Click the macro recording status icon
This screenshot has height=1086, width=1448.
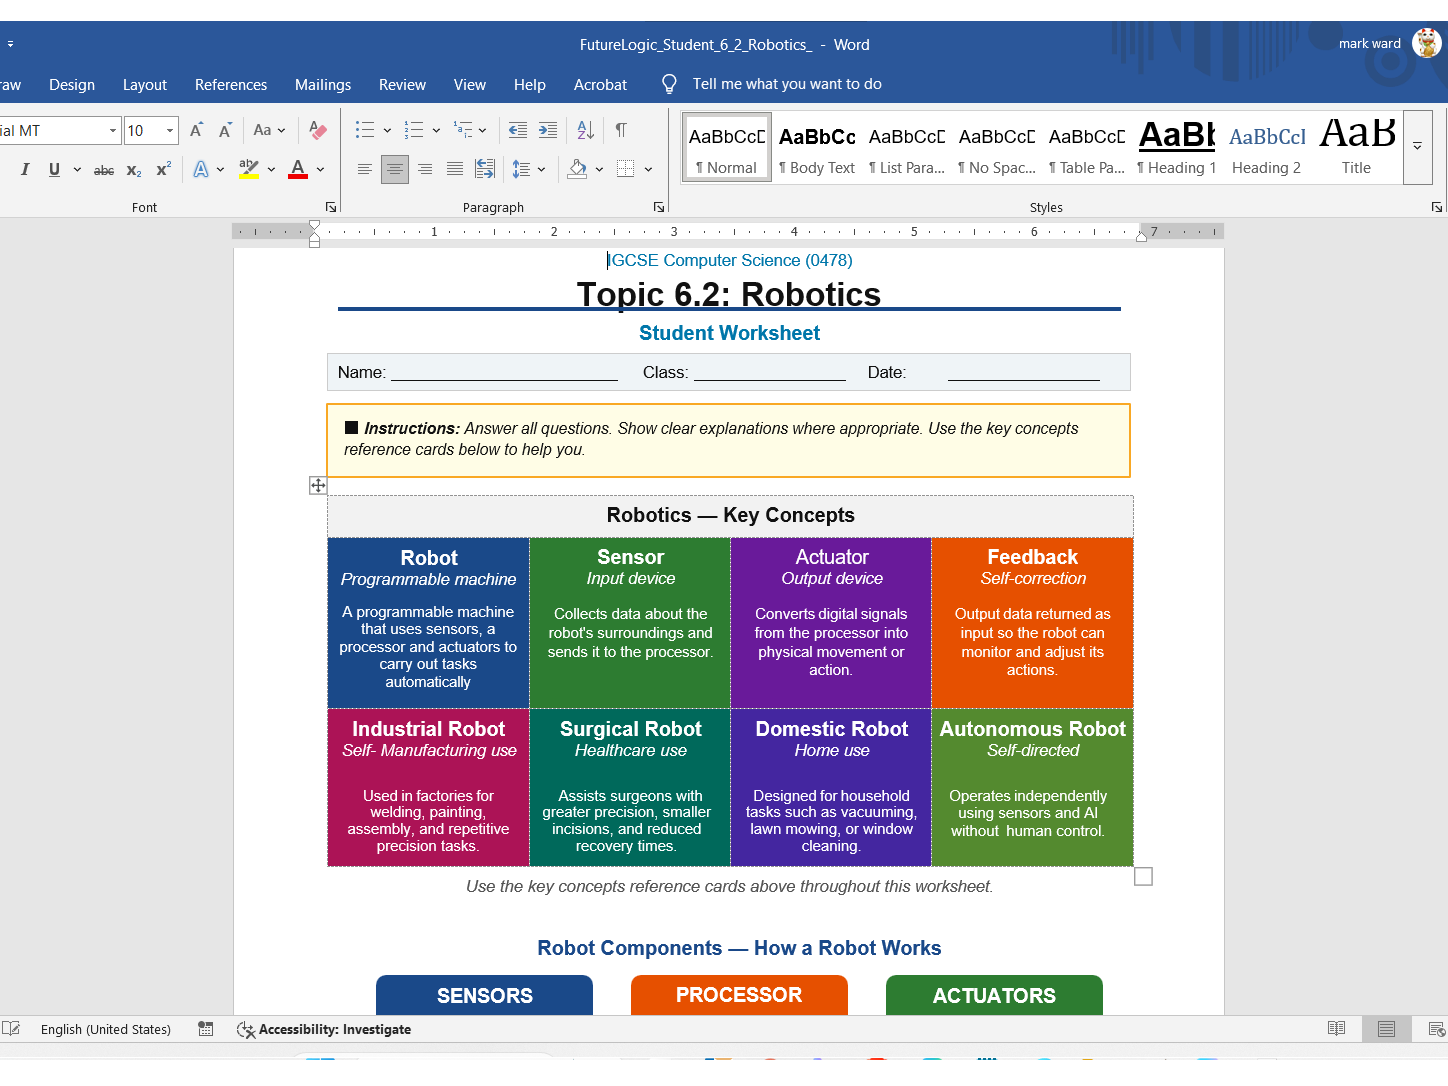[206, 1029]
